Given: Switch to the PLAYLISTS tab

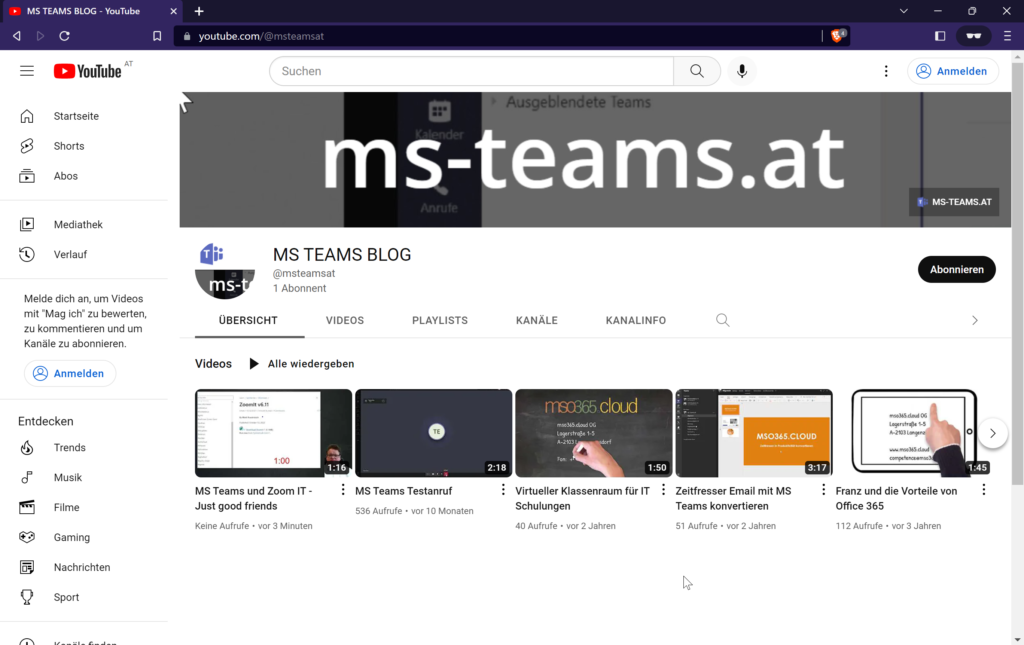Looking at the screenshot, I should click(440, 321).
